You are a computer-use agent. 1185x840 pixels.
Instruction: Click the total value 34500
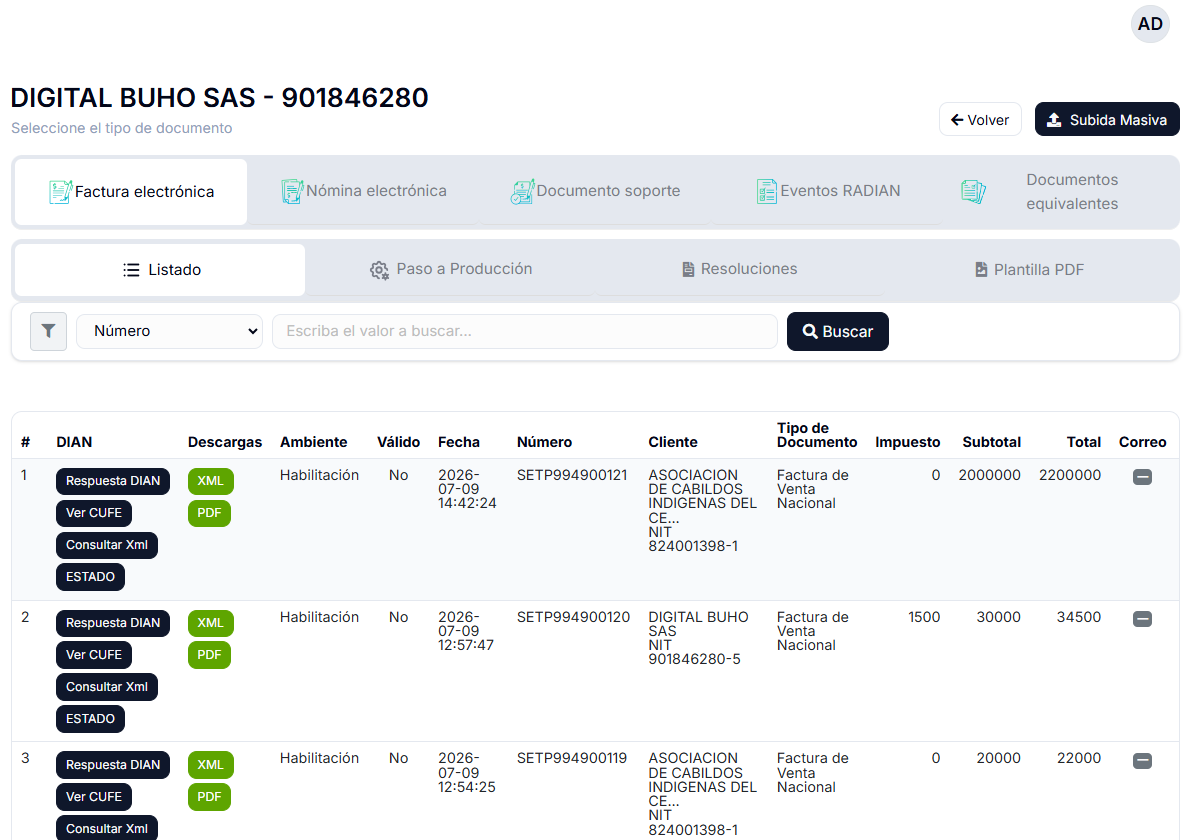pos(1078,617)
